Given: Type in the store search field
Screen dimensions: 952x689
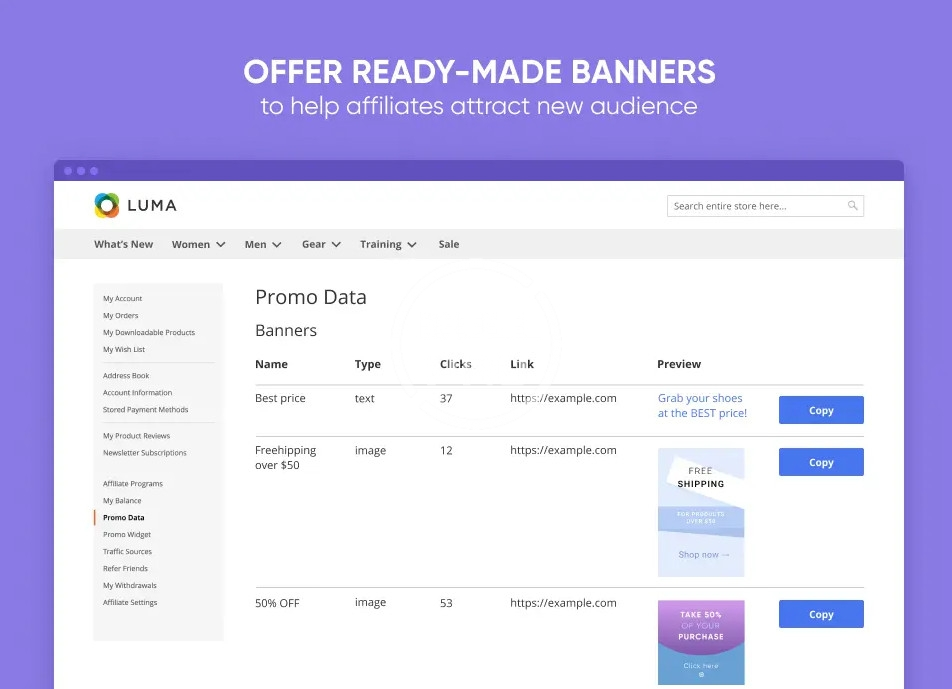Looking at the screenshot, I should click(x=755, y=206).
